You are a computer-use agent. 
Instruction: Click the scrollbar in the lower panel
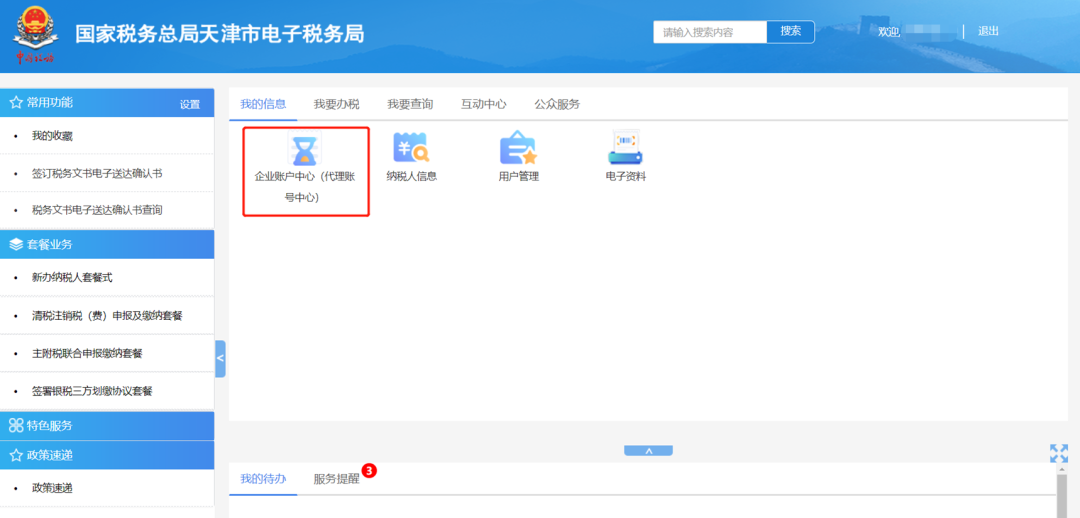click(x=1062, y=497)
